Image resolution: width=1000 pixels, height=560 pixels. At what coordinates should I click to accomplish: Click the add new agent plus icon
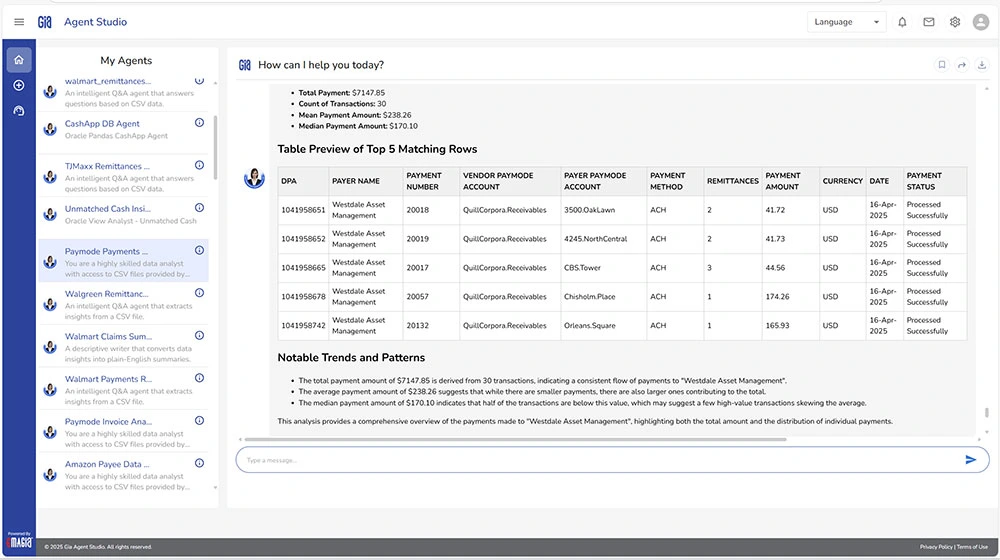(x=19, y=85)
